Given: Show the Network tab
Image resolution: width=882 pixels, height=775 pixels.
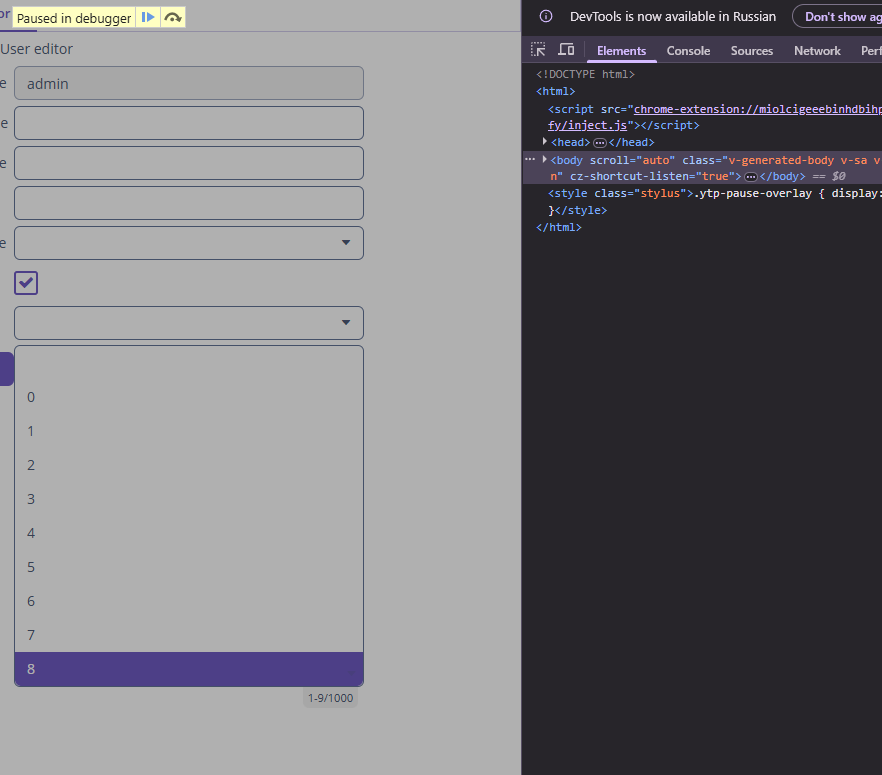Looking at the screenshot, I should tap(817, 51).
